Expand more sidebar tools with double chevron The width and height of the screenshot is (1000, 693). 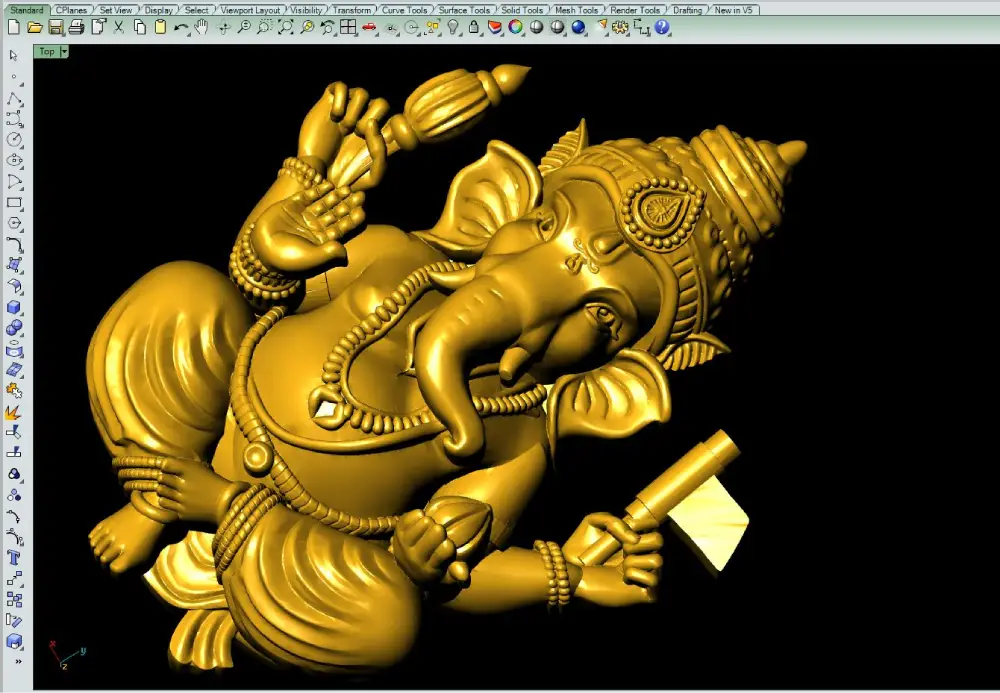click(18, 662)
